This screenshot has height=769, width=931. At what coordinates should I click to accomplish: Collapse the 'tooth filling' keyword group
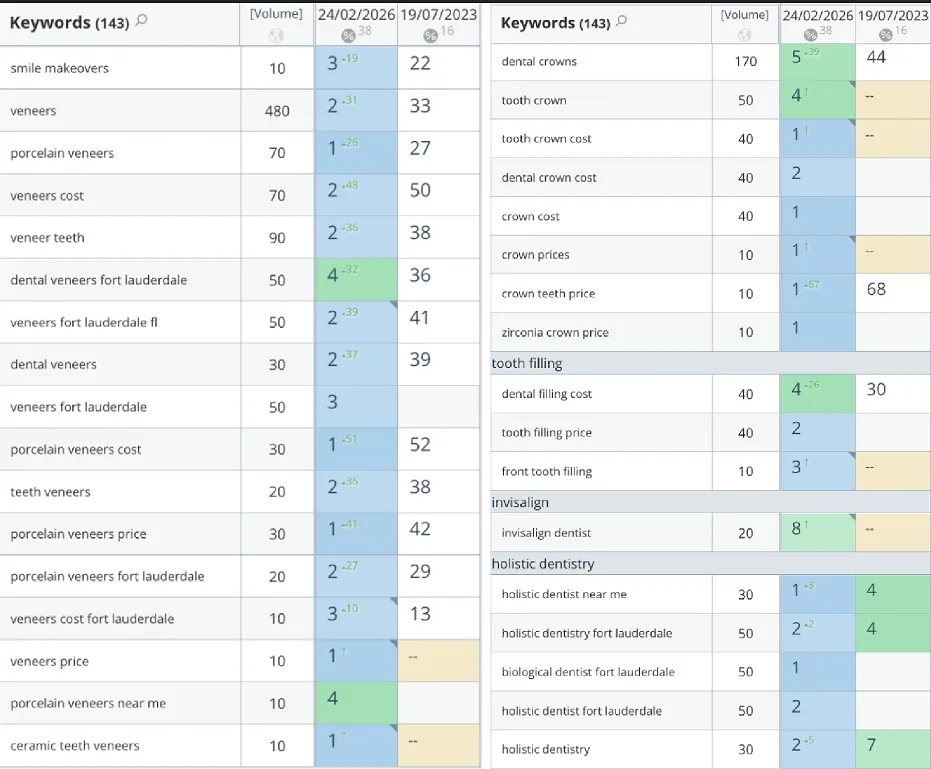coord(527,363)
